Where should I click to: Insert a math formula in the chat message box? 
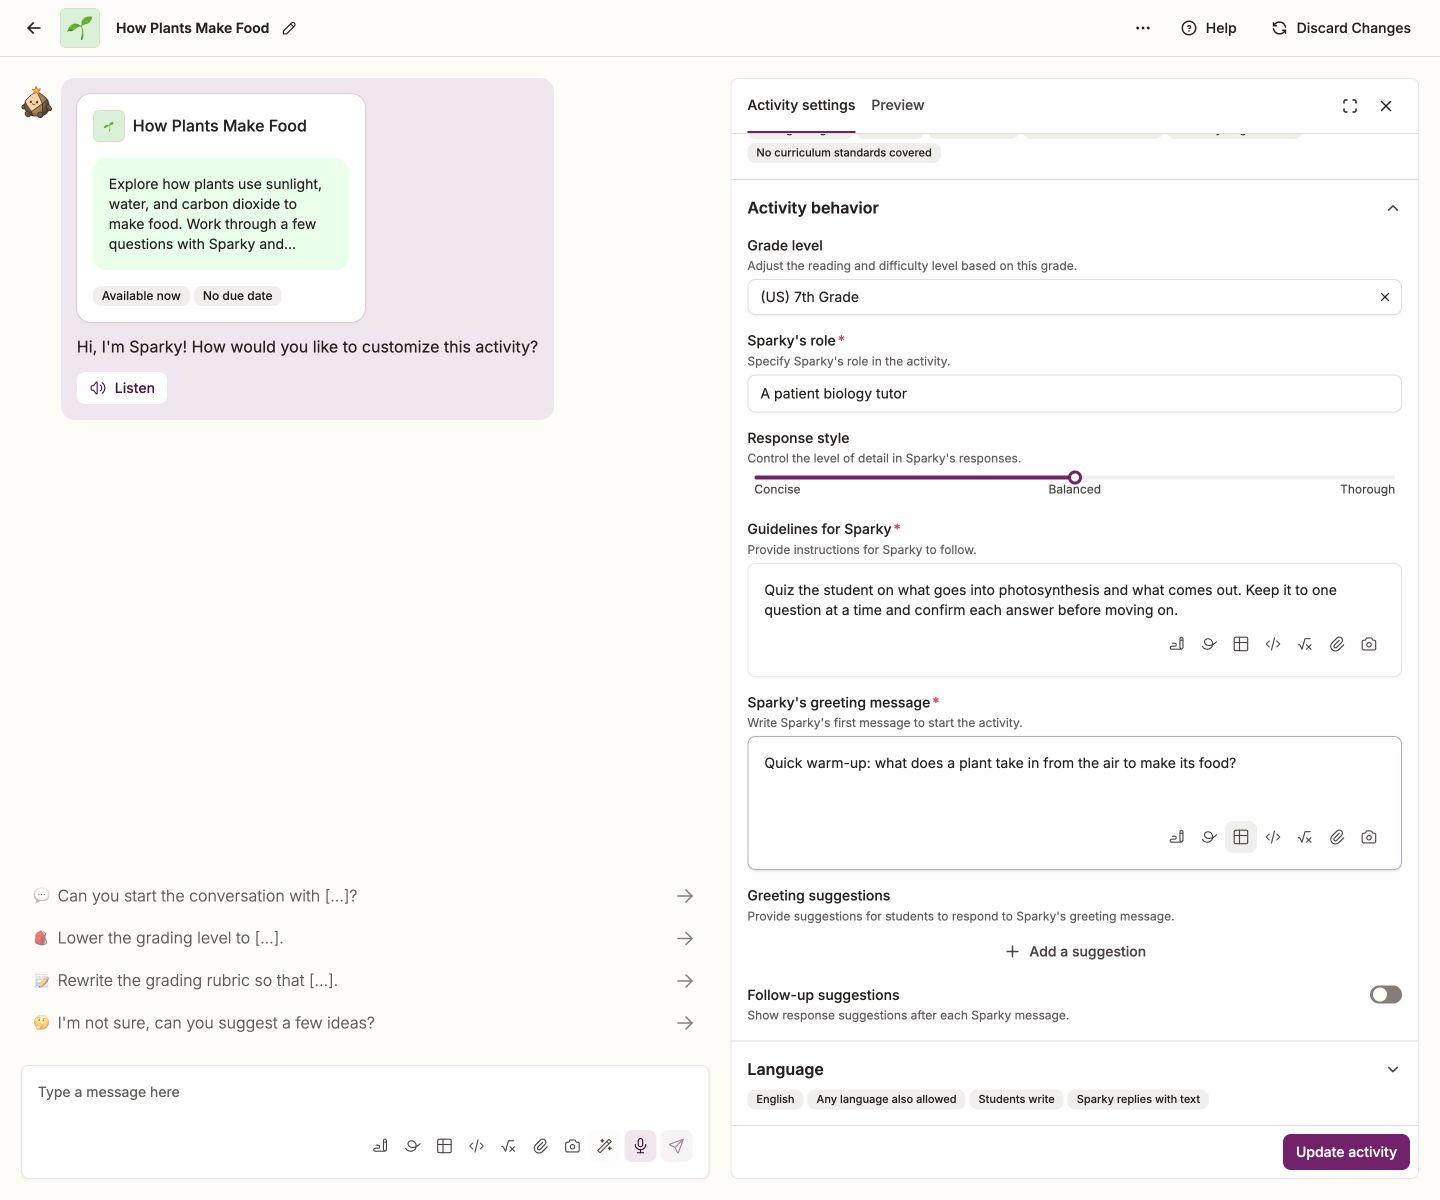point(508,1146)
